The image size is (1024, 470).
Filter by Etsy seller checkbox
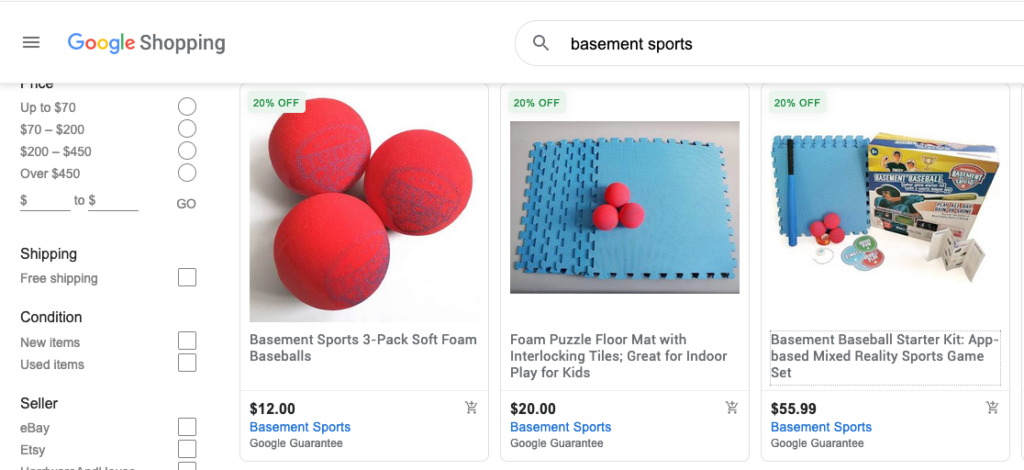[x=187, y=450]
